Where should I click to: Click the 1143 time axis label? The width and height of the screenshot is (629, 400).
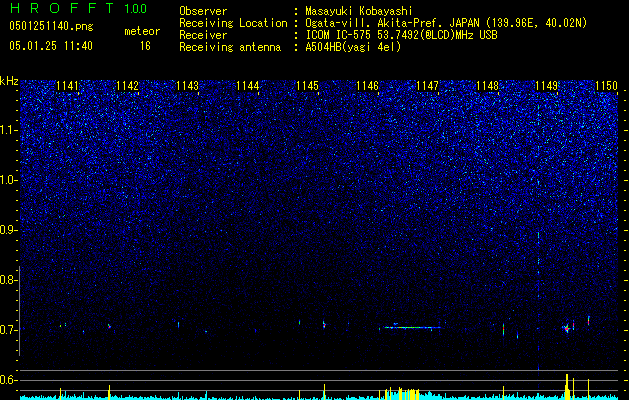pyautogui.click(x=187, y=86)
